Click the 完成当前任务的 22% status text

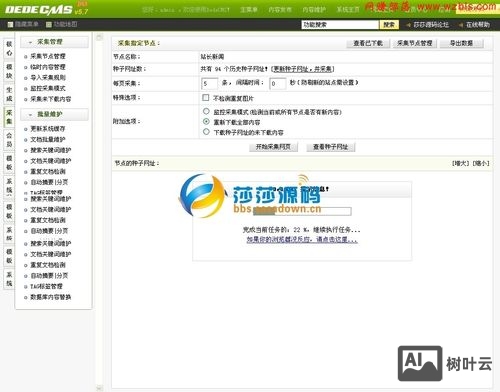coord(302,230)
